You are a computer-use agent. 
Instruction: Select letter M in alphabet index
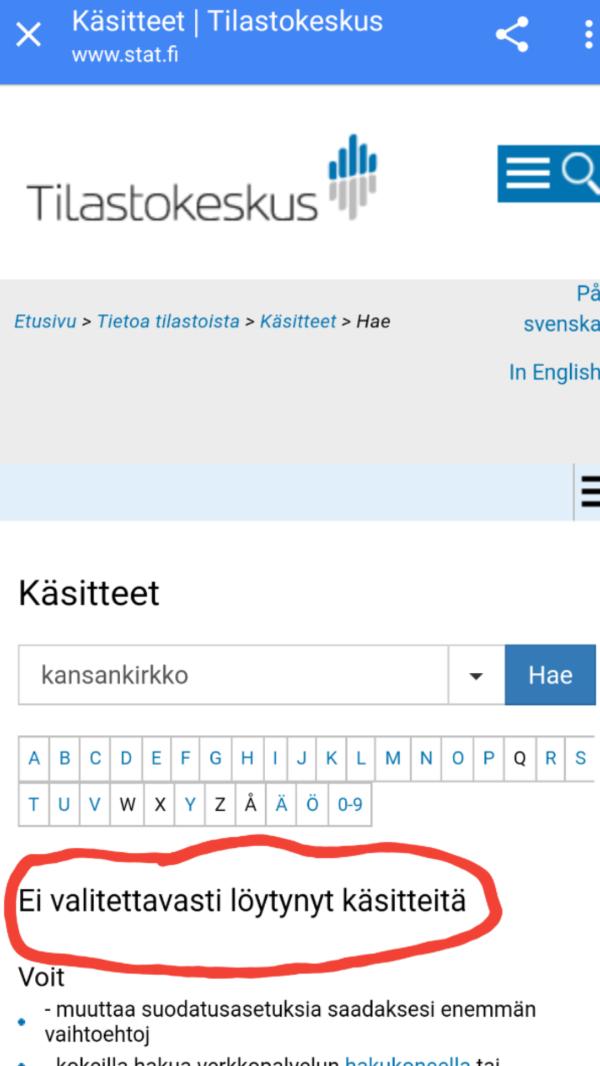[x=393, y=758]
